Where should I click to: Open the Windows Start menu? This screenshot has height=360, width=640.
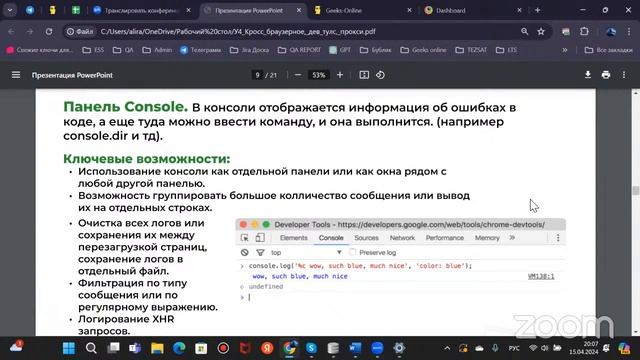tap(69, 348)
